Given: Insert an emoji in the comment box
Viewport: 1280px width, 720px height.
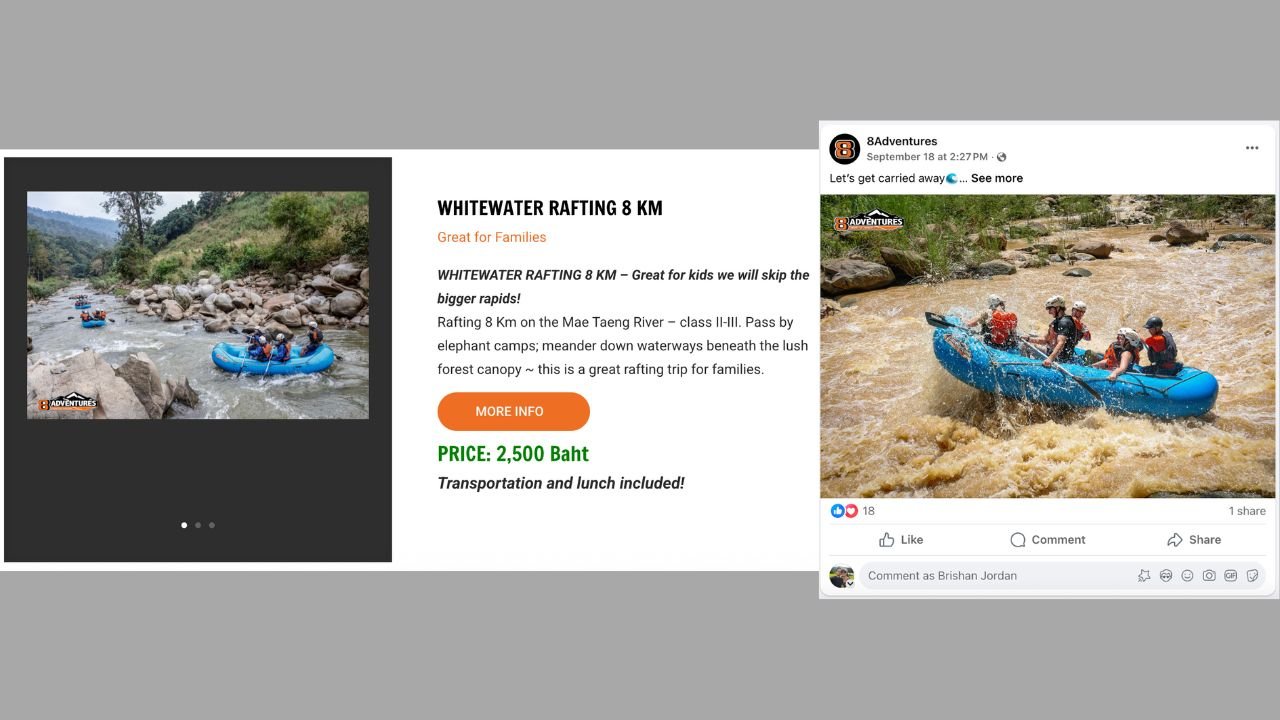Looking at the screenshot, I should [1187, 576].
